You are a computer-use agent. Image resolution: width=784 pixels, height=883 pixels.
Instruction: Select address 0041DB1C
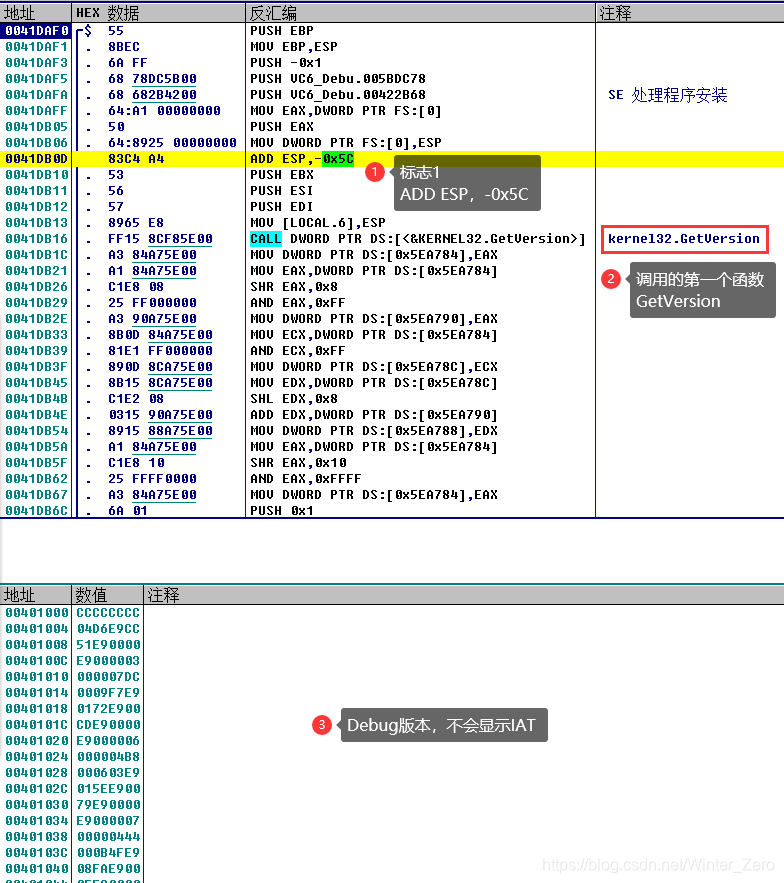click(37, 255)
